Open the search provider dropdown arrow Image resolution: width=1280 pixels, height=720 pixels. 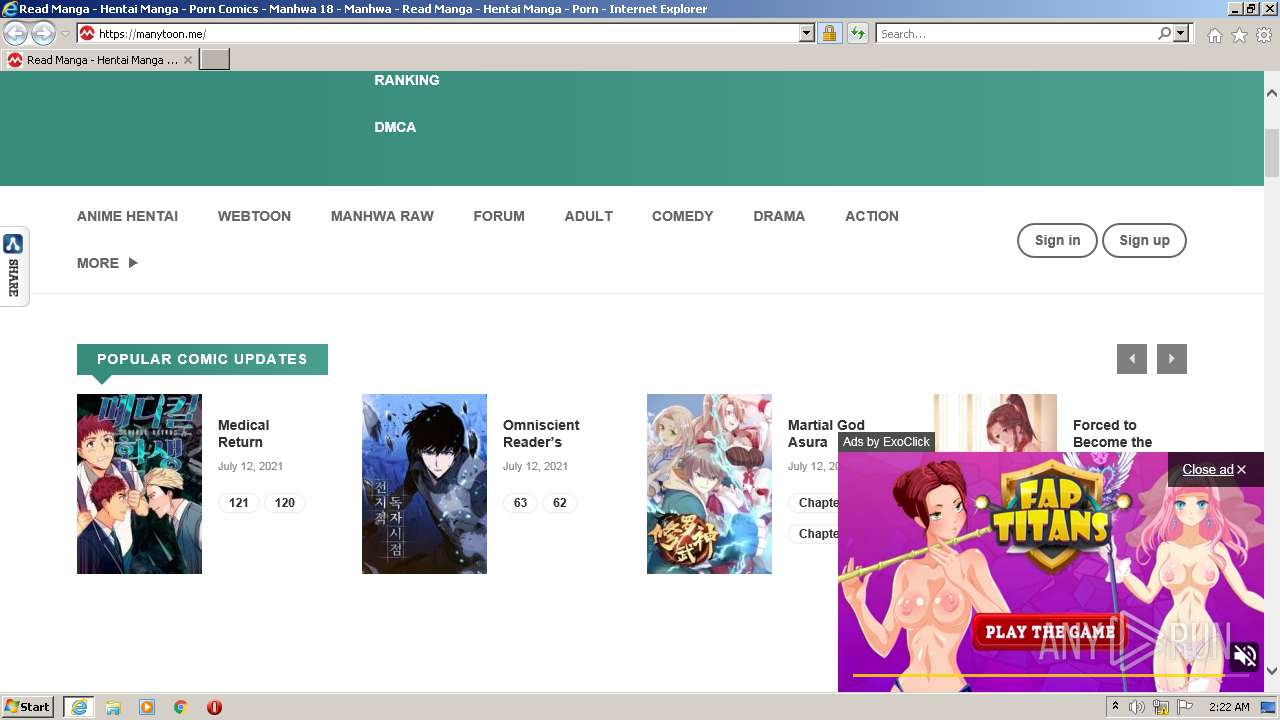pos(1181,34)
